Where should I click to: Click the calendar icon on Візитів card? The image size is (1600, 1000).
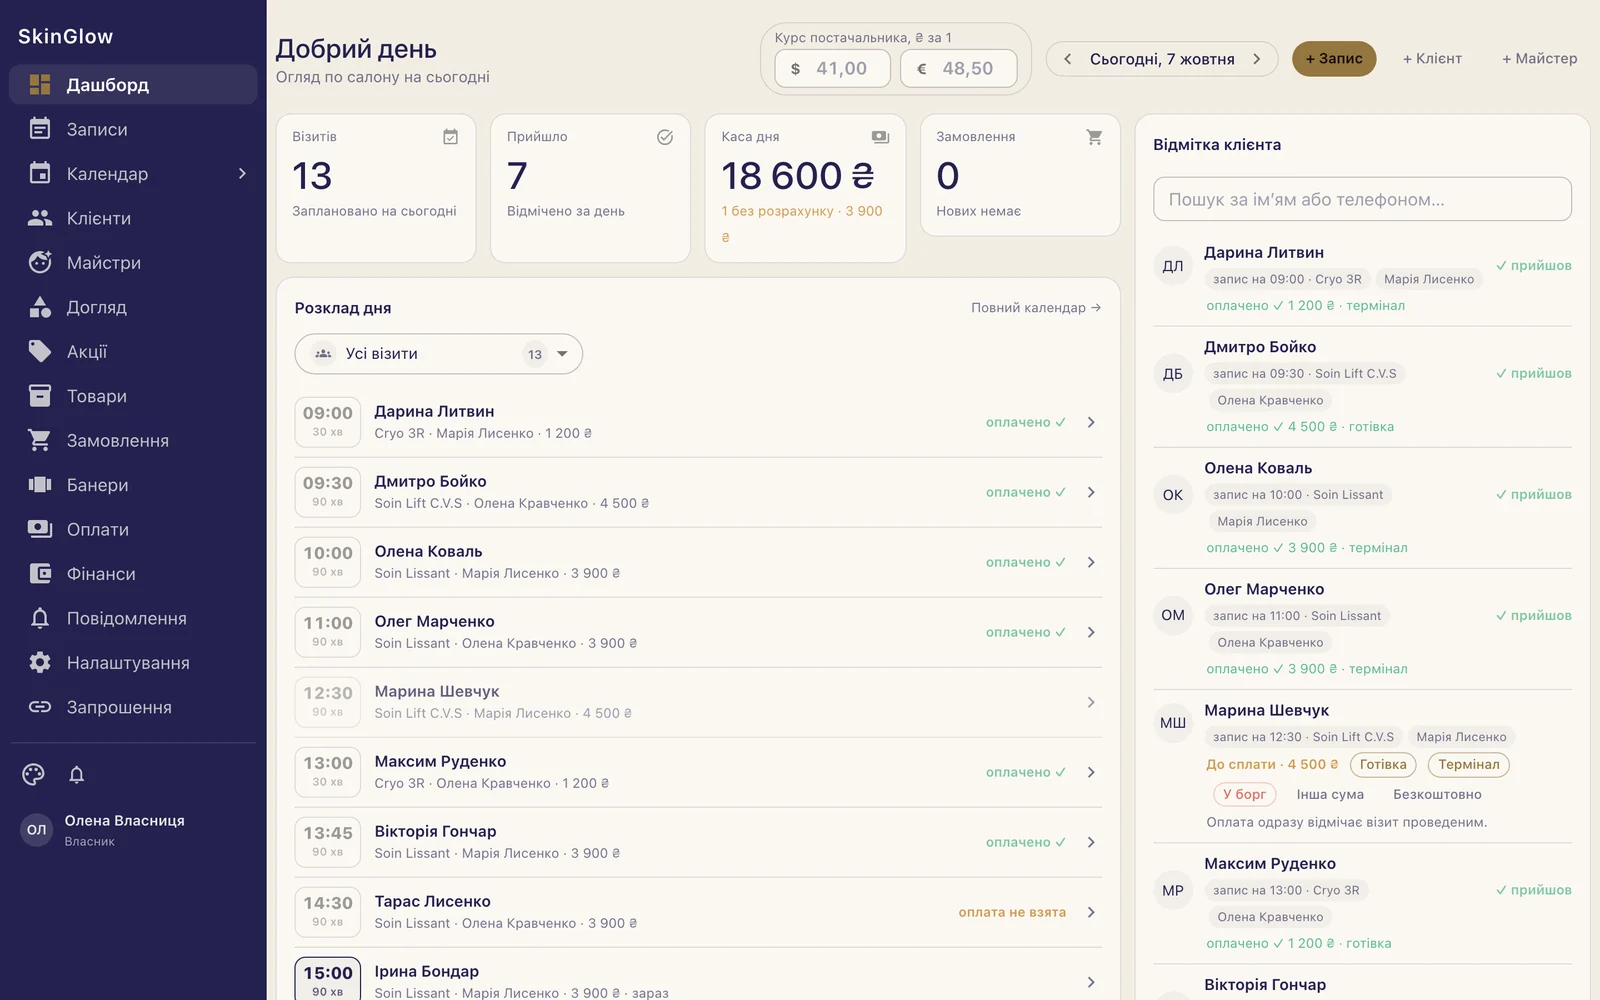point(451,137)
